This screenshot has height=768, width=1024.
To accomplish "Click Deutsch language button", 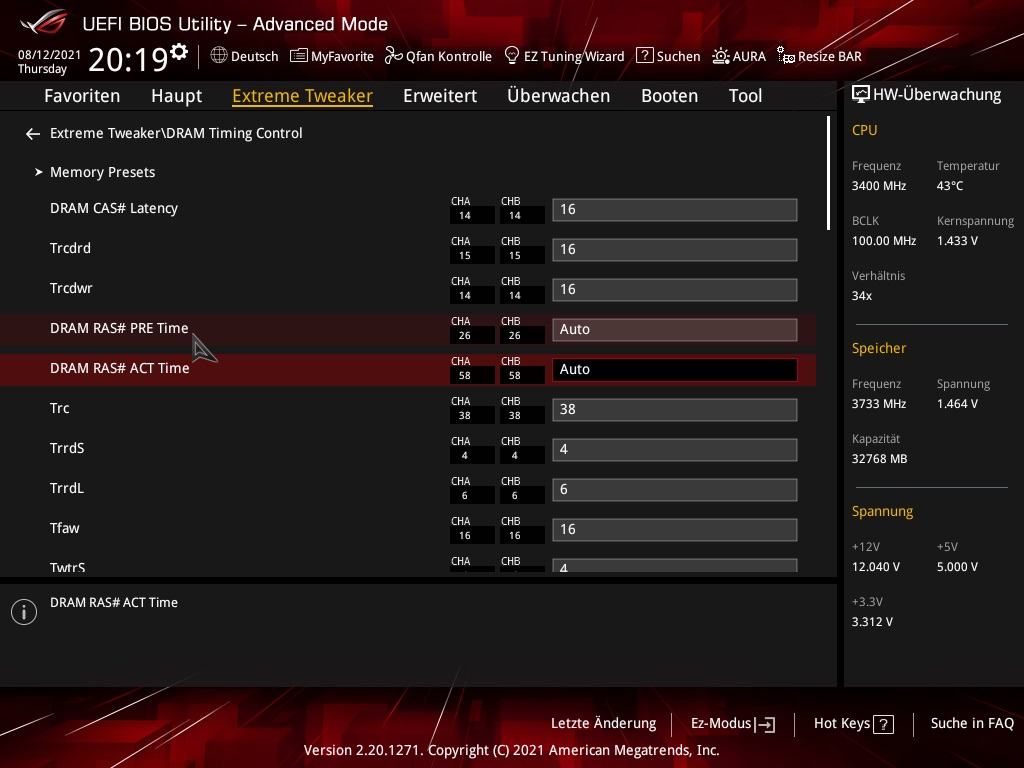I will click(x=255, y=57).
